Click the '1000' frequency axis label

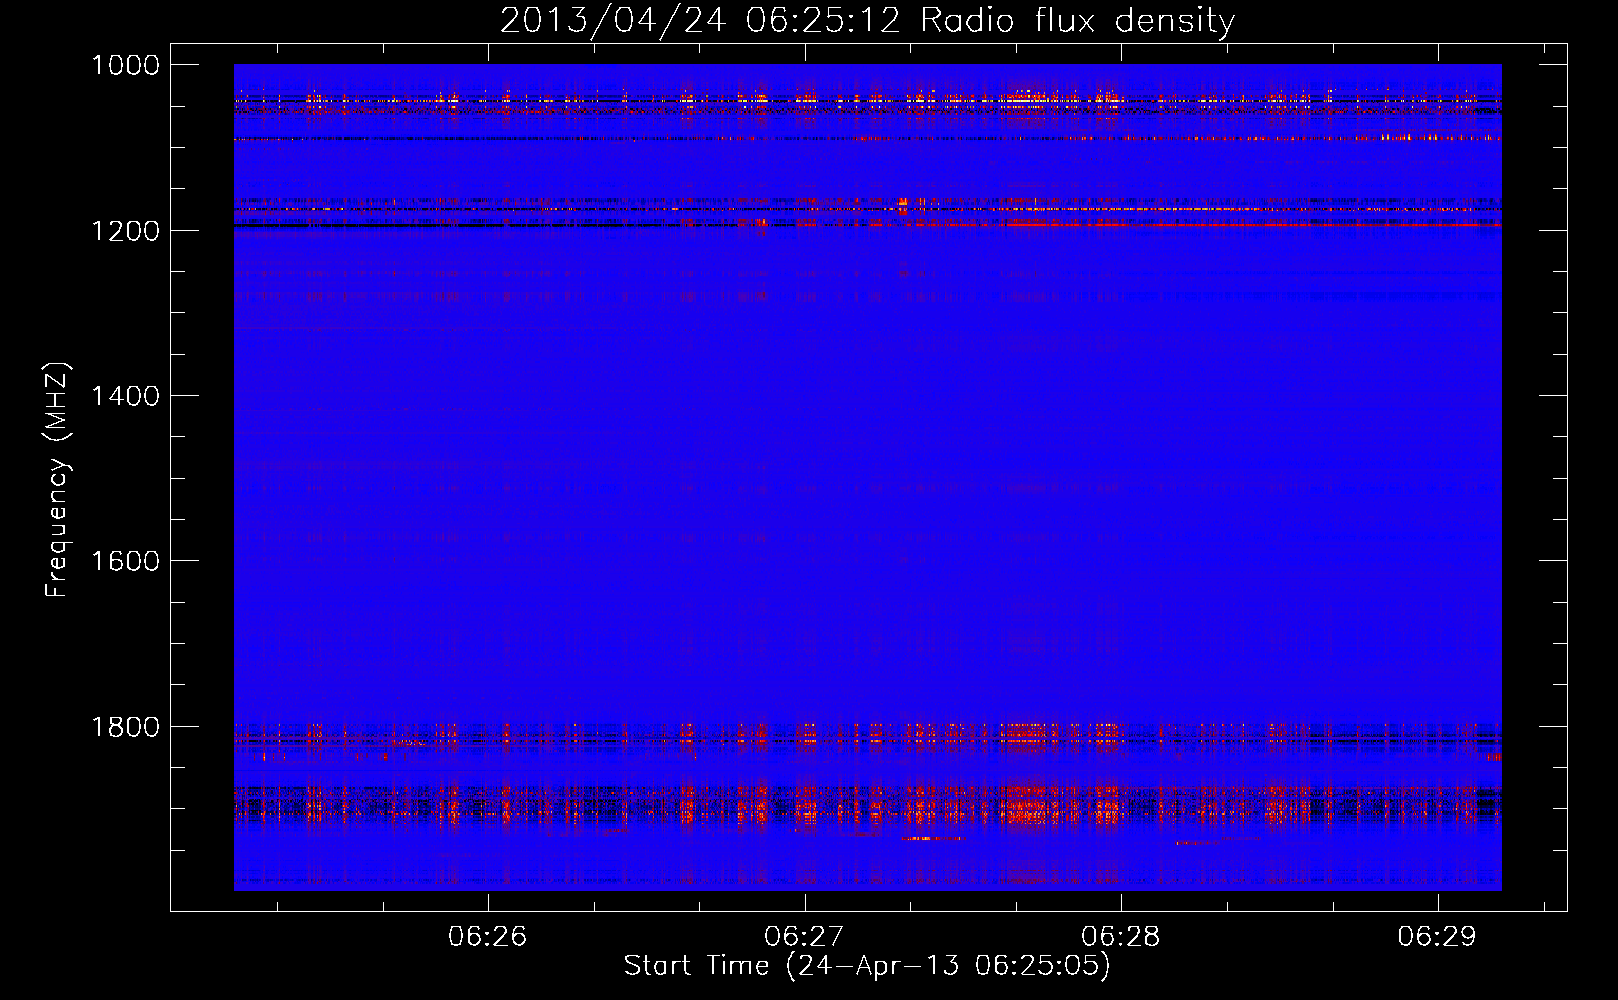click(x=125, y=65)
